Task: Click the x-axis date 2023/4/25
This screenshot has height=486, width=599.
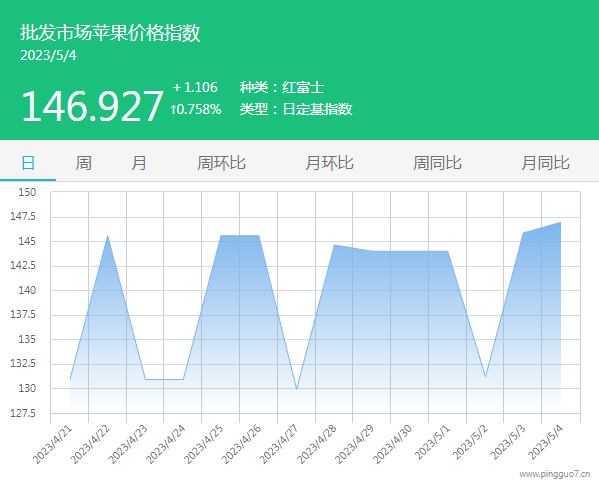Action: (x=204, y=444)
